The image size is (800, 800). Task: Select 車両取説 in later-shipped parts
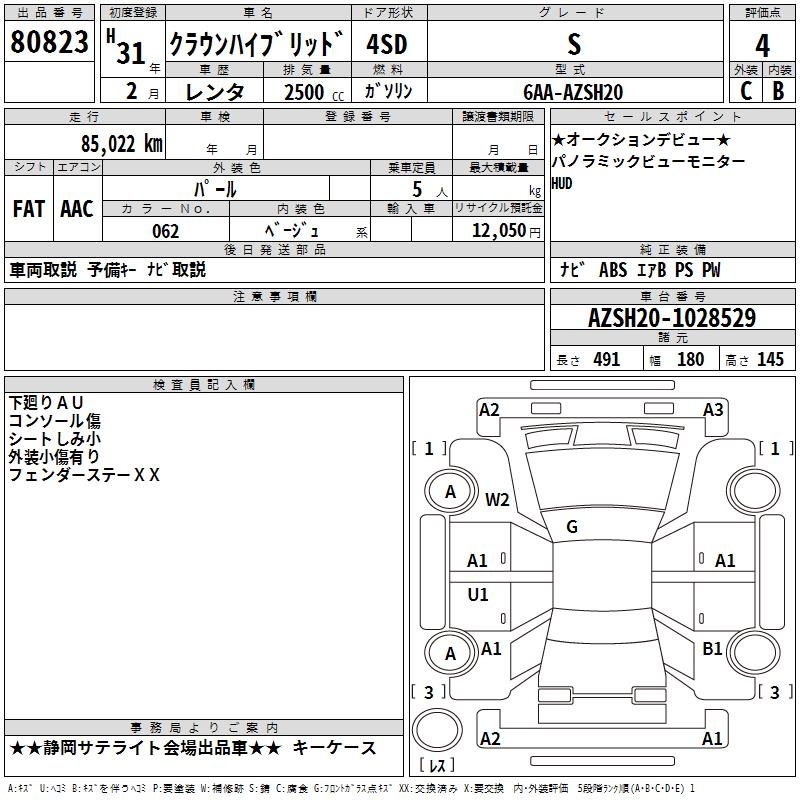(43, 270)
